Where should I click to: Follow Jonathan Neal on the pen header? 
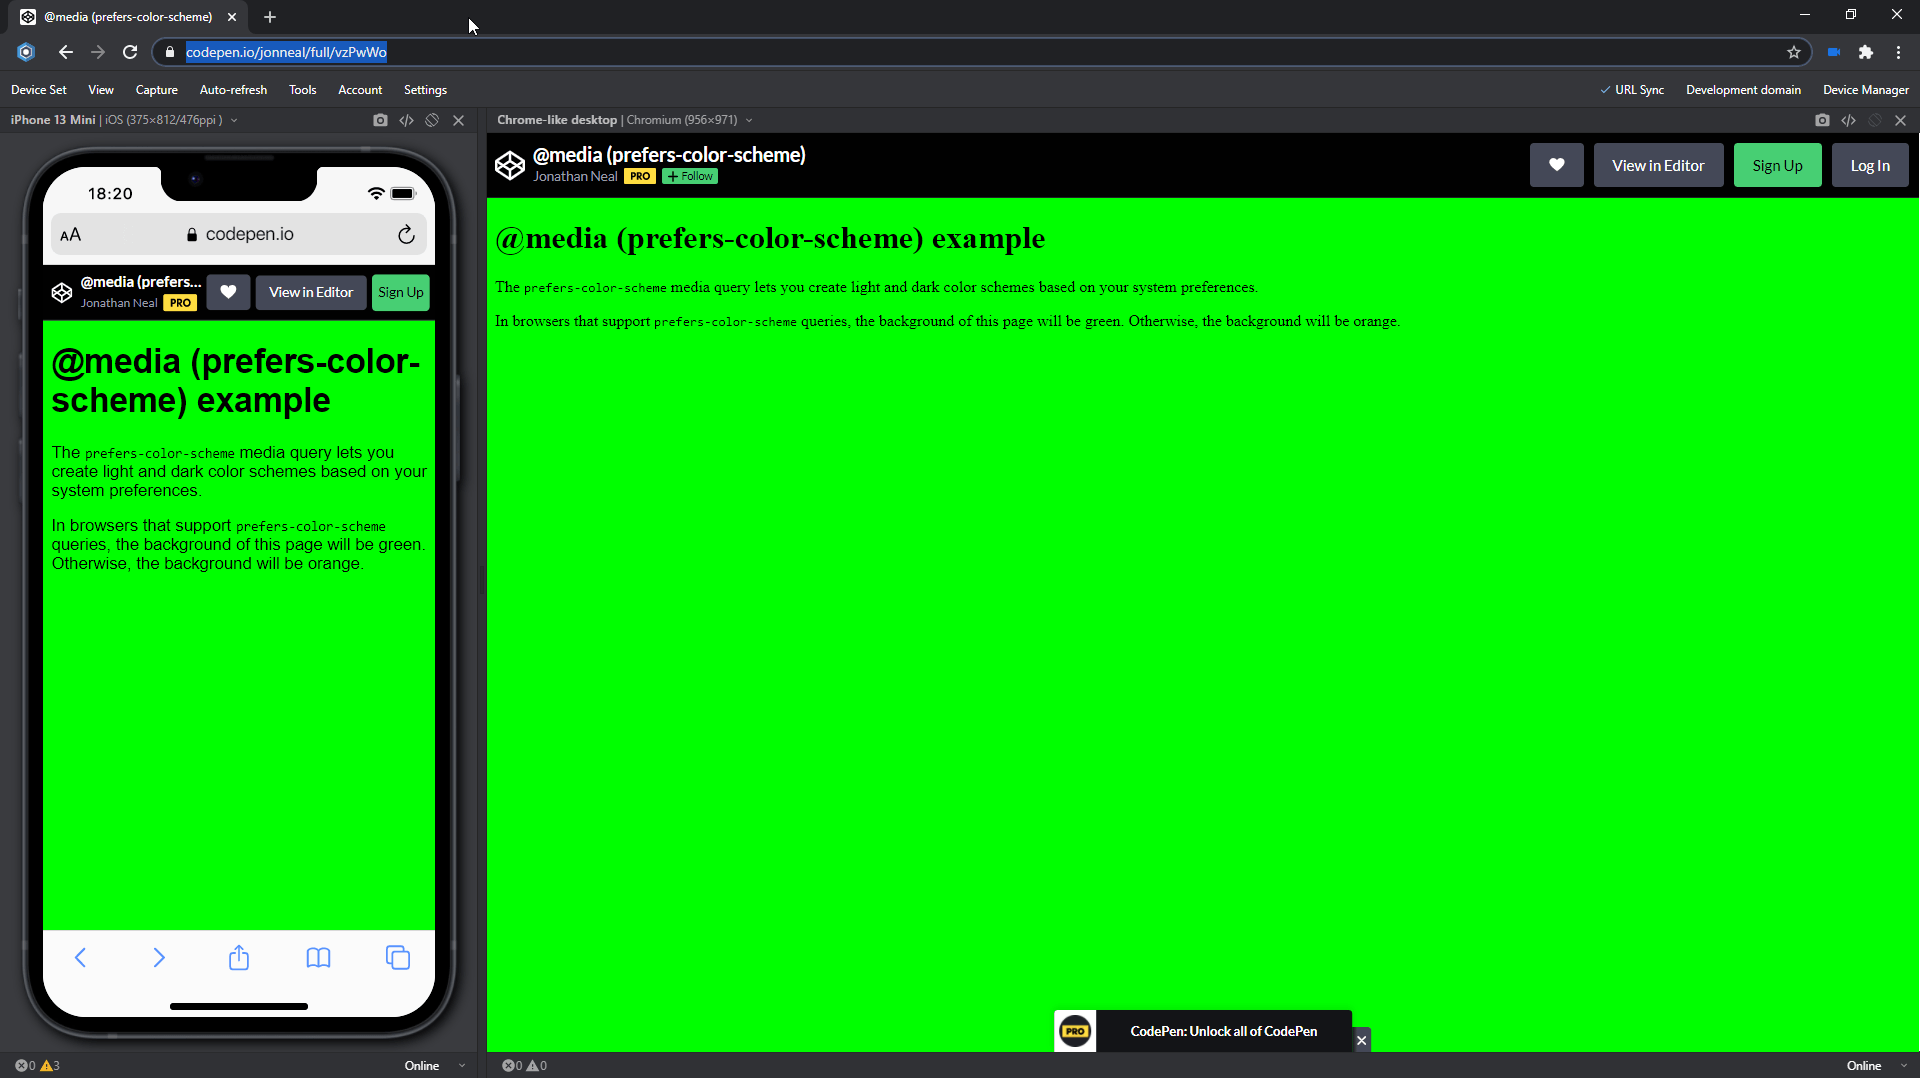(689, 176)
